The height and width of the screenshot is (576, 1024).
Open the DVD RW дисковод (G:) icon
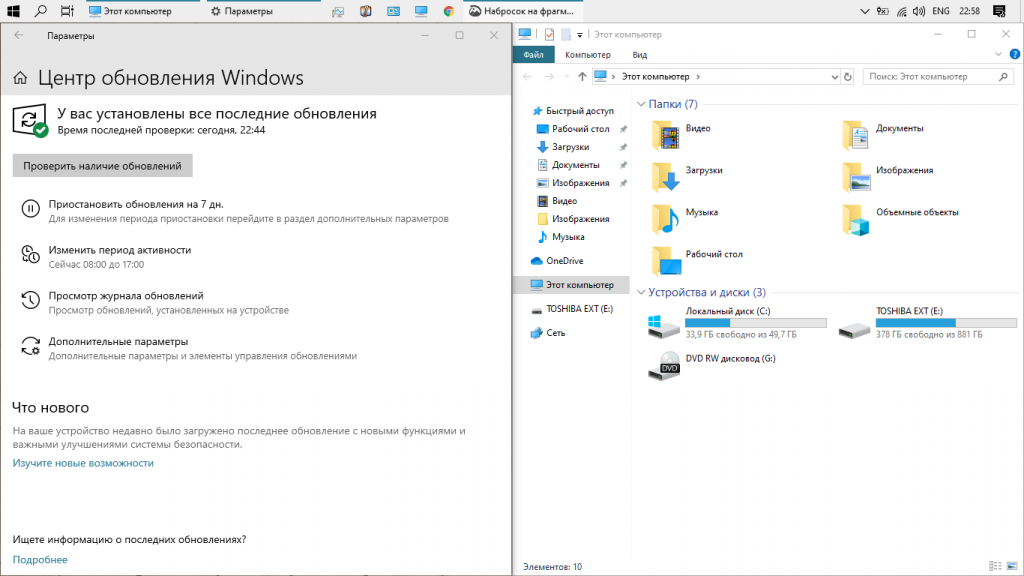click(664, 366)
